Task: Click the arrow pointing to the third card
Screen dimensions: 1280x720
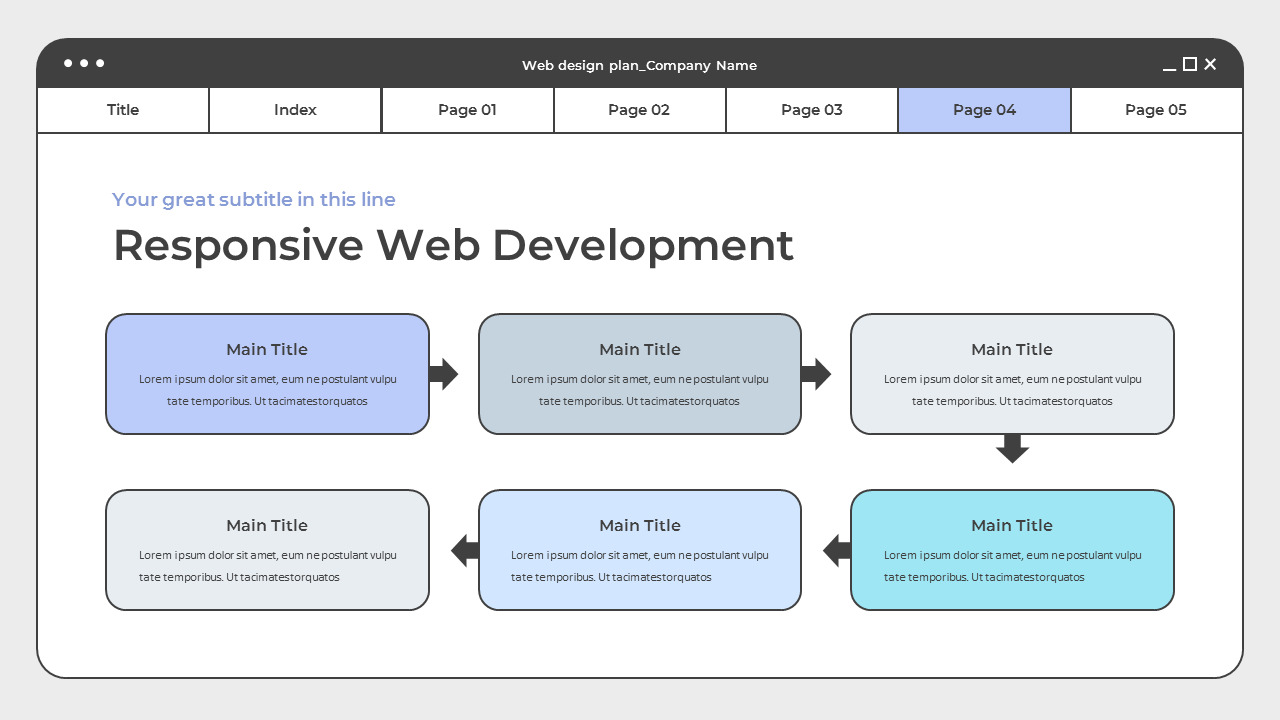Action: pos(816,375)
